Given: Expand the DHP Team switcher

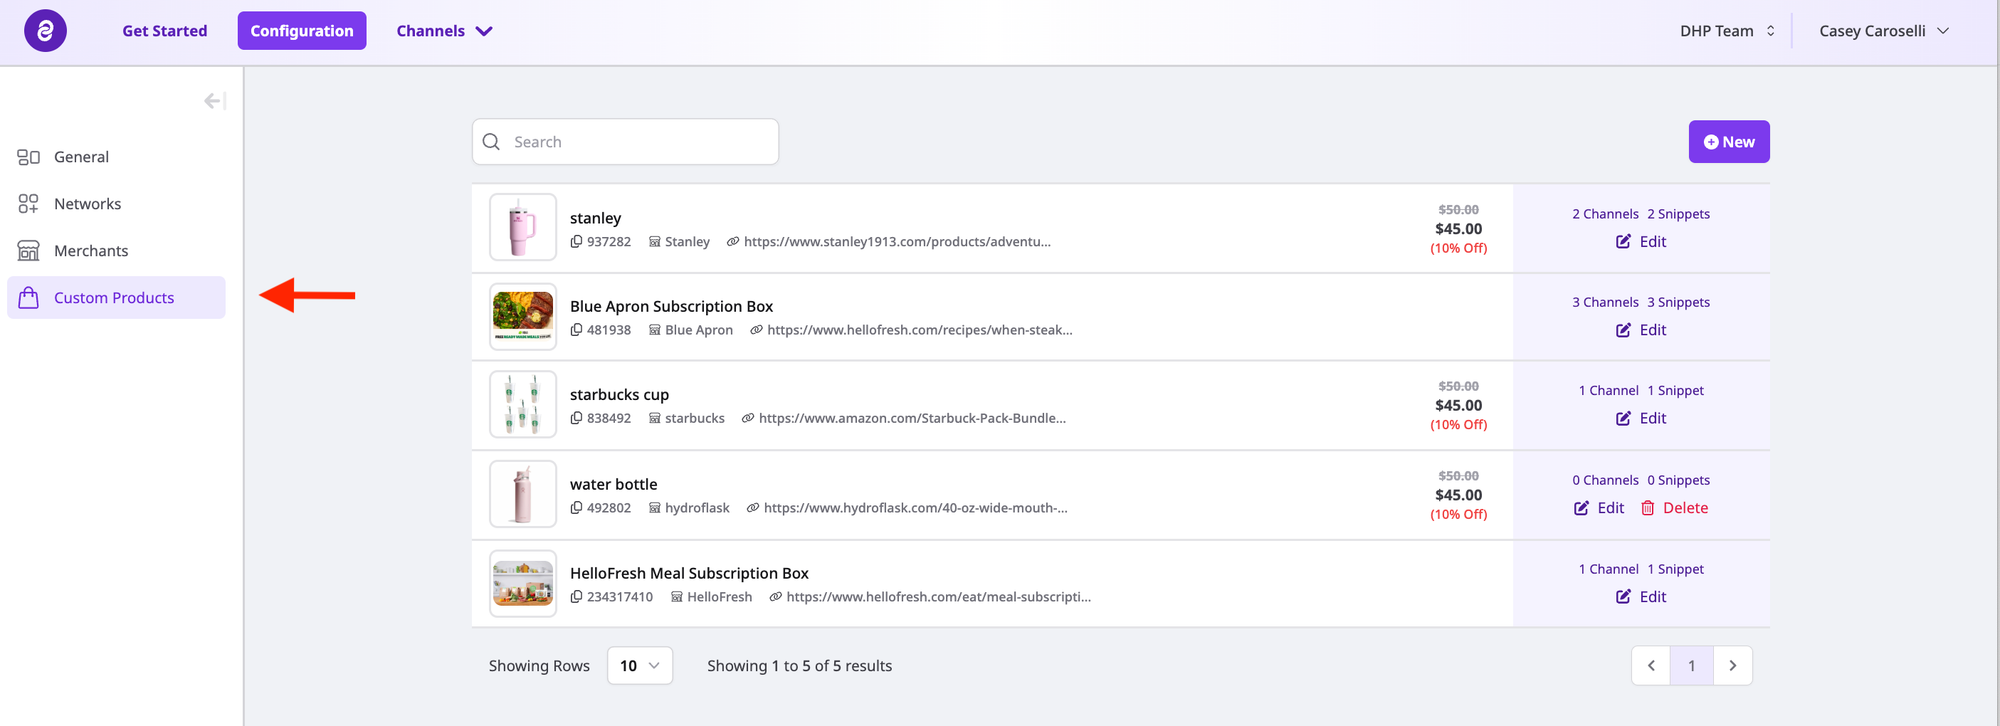Looking at the screenshot, I should click(1727, 31).
